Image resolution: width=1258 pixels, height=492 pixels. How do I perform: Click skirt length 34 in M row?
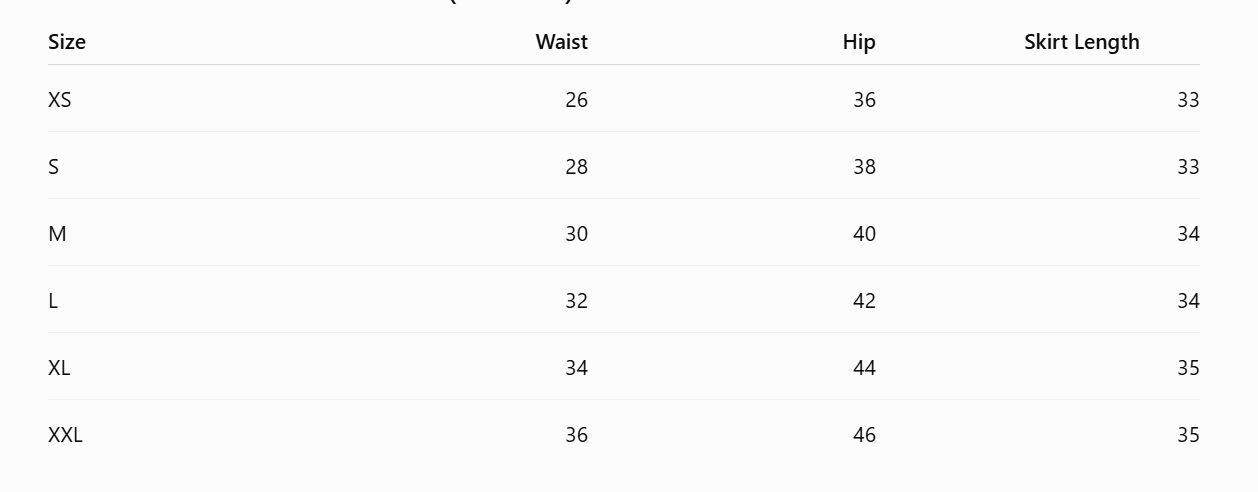point(1188,234)
